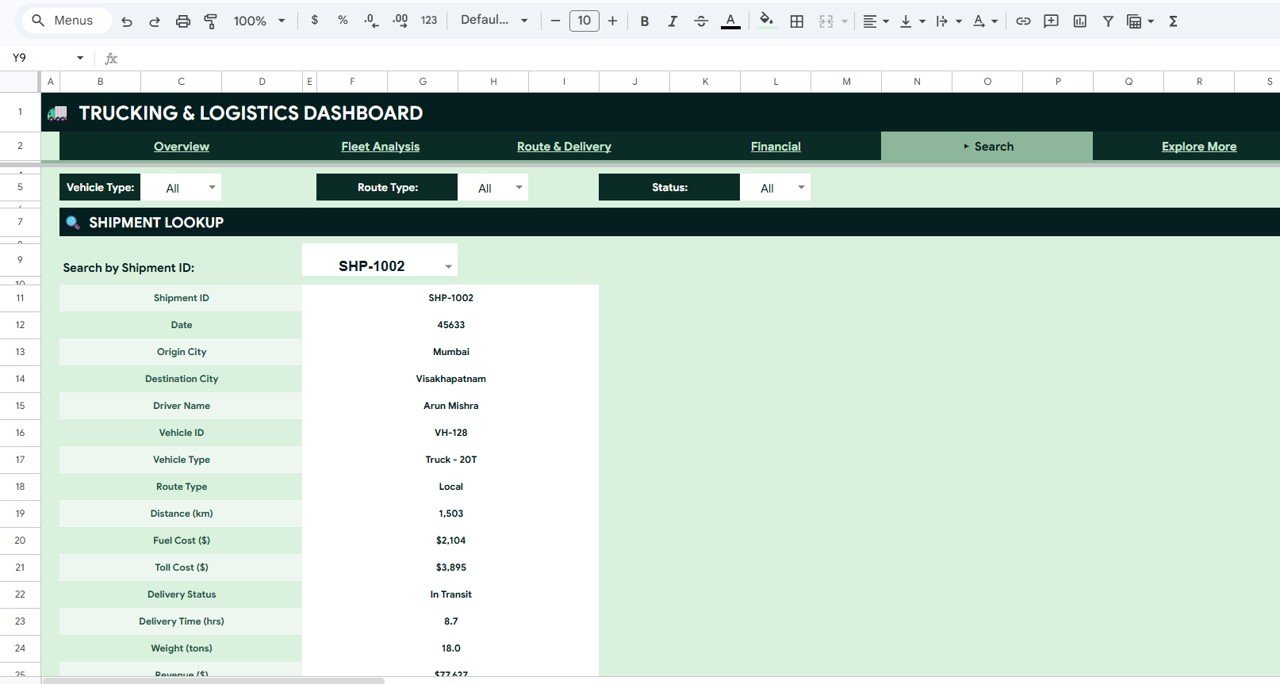
Task: Create a filter
Action: 1107,20
